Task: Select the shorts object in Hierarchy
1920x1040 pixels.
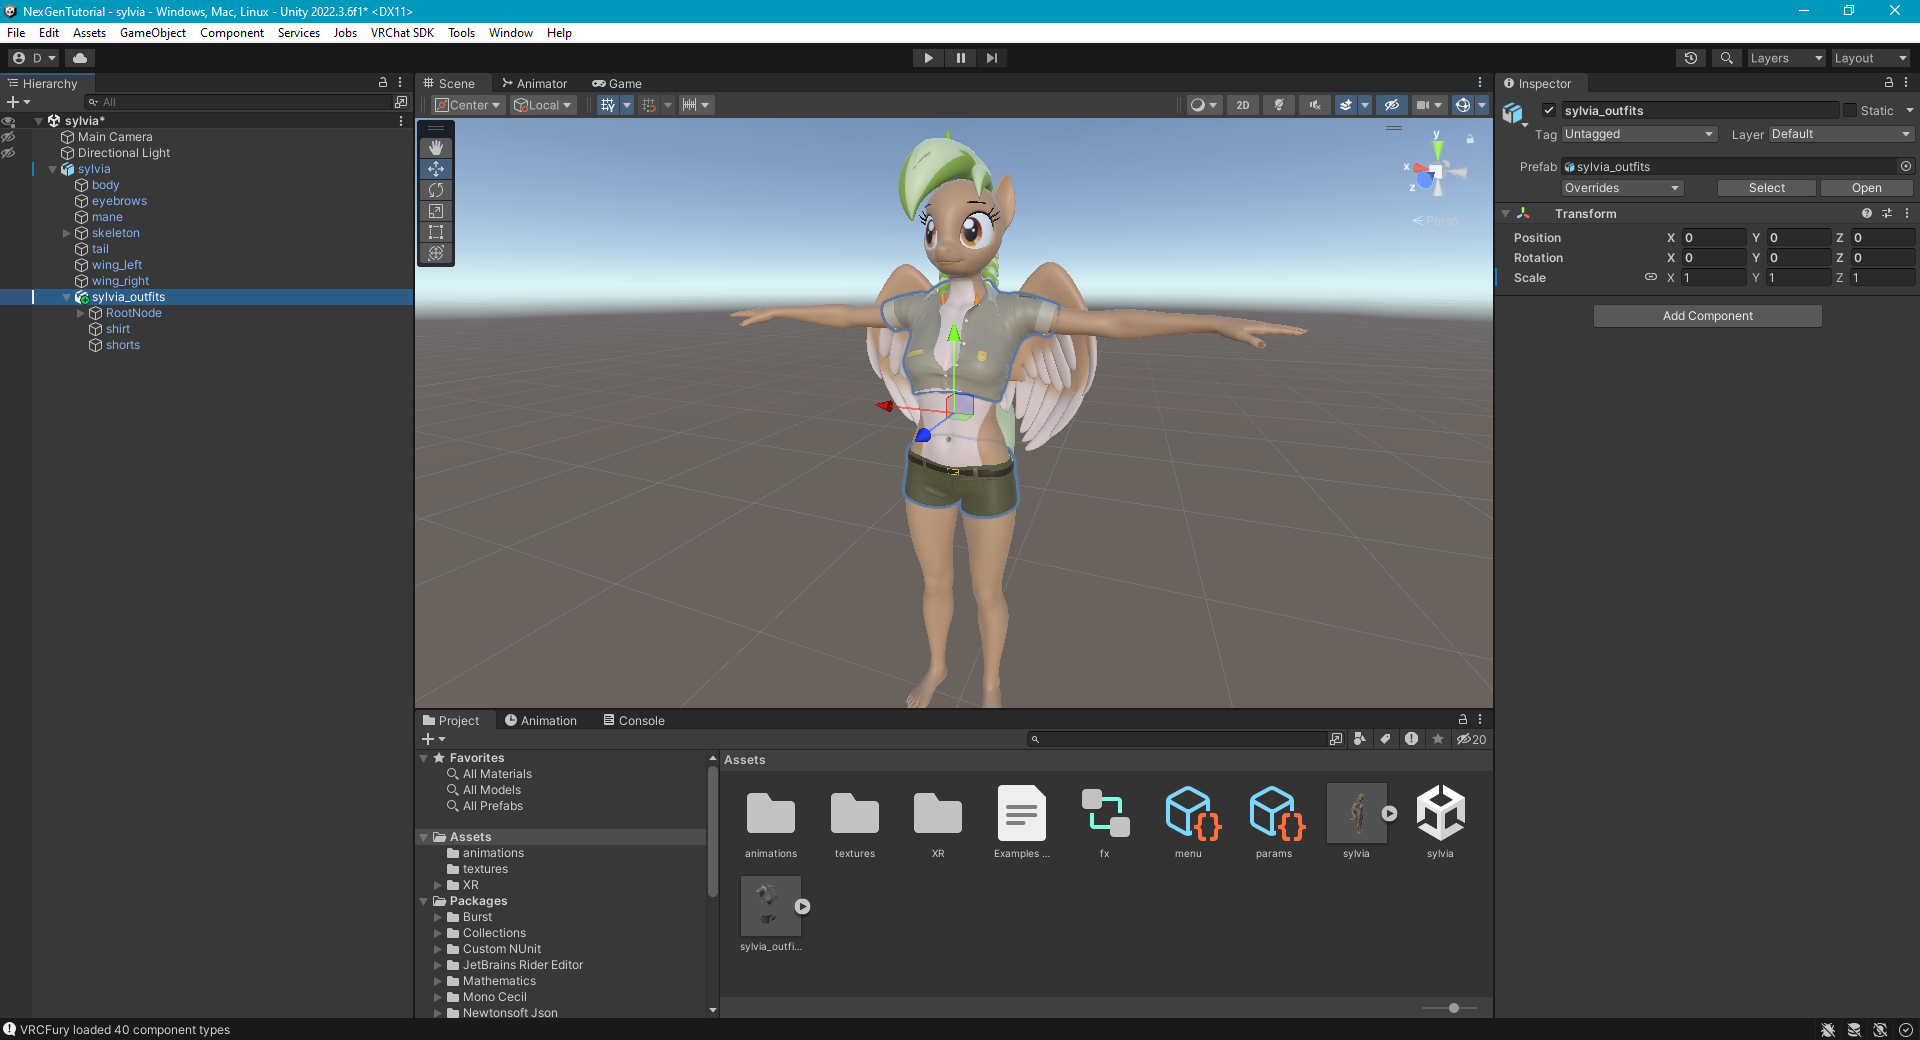Action: (x=123, y=345)
